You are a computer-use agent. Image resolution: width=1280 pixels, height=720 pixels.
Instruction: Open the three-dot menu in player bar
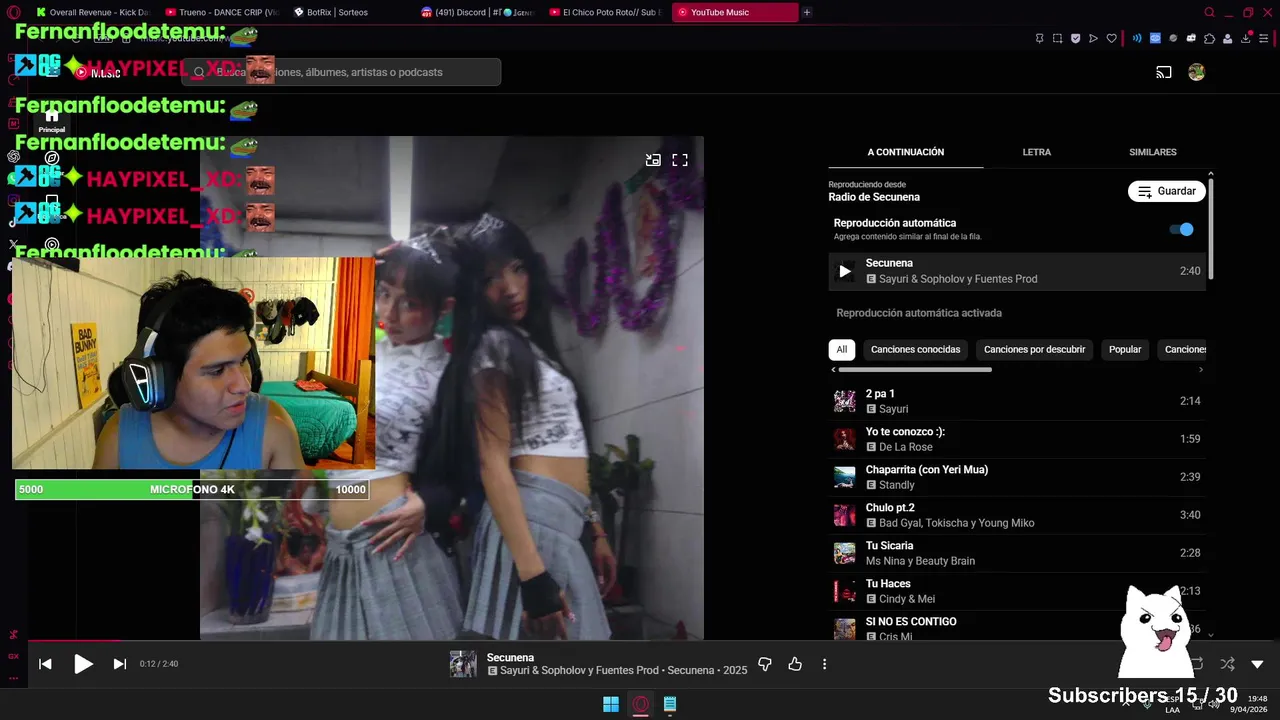(x=824, y=664)
